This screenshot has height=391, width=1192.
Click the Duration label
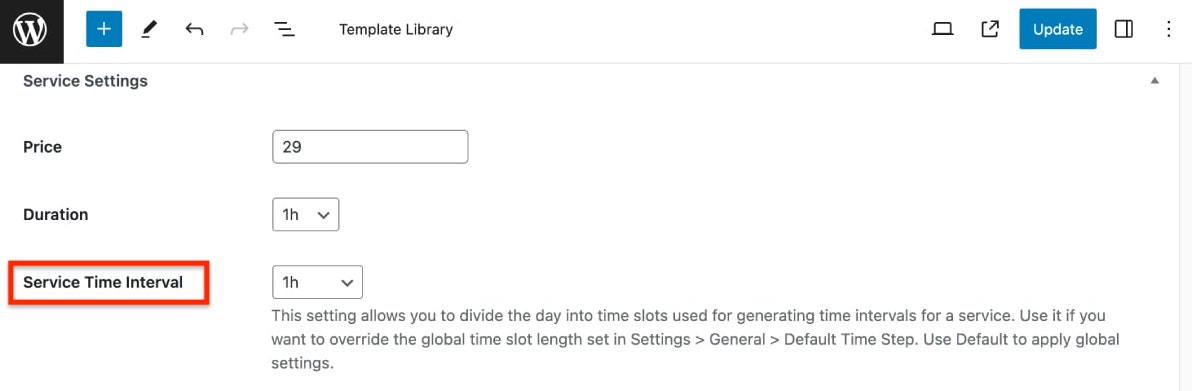point(55,215)
